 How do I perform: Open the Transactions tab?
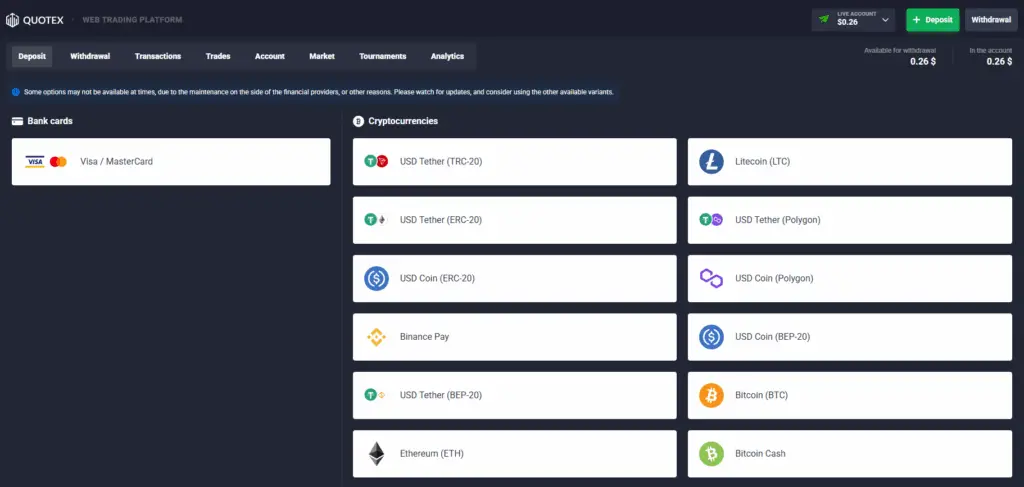point(158,56)
